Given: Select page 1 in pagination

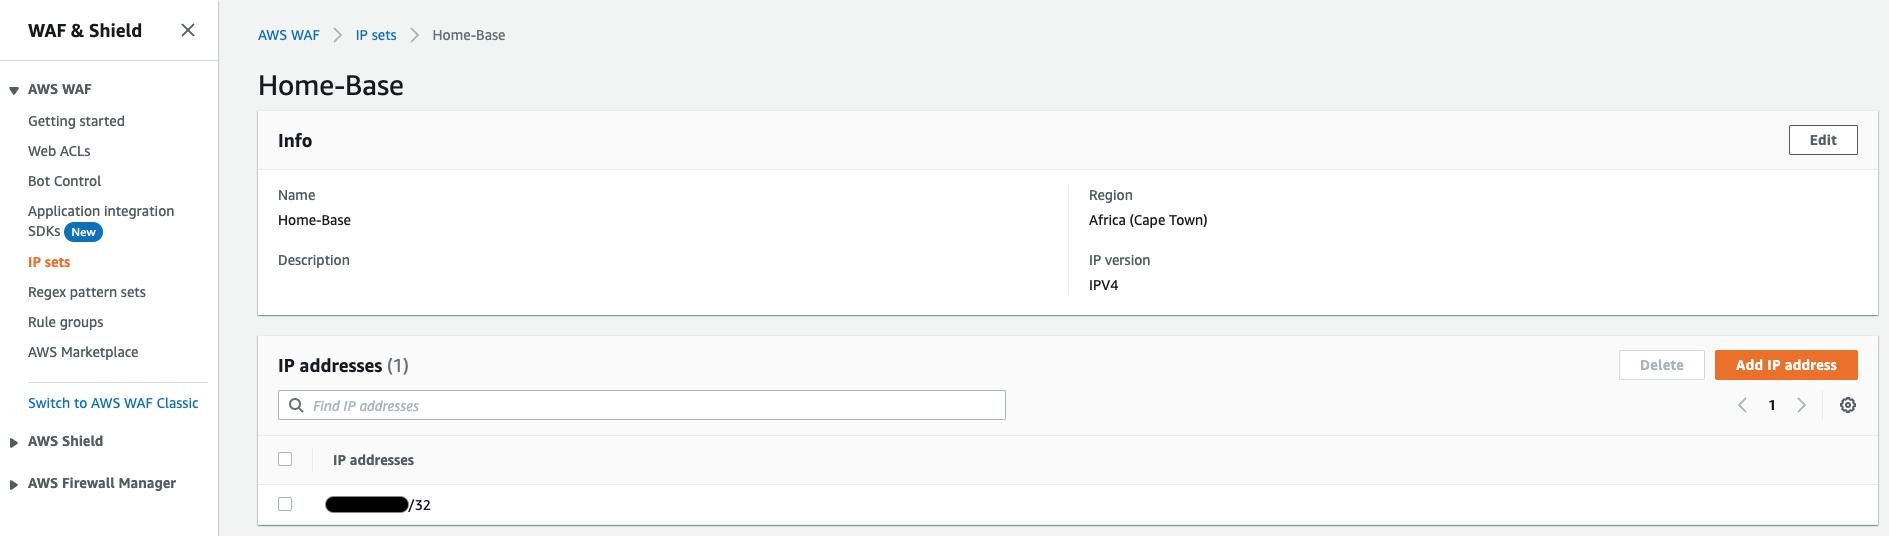Looking at the screenshot, I should pos(1772,405).
